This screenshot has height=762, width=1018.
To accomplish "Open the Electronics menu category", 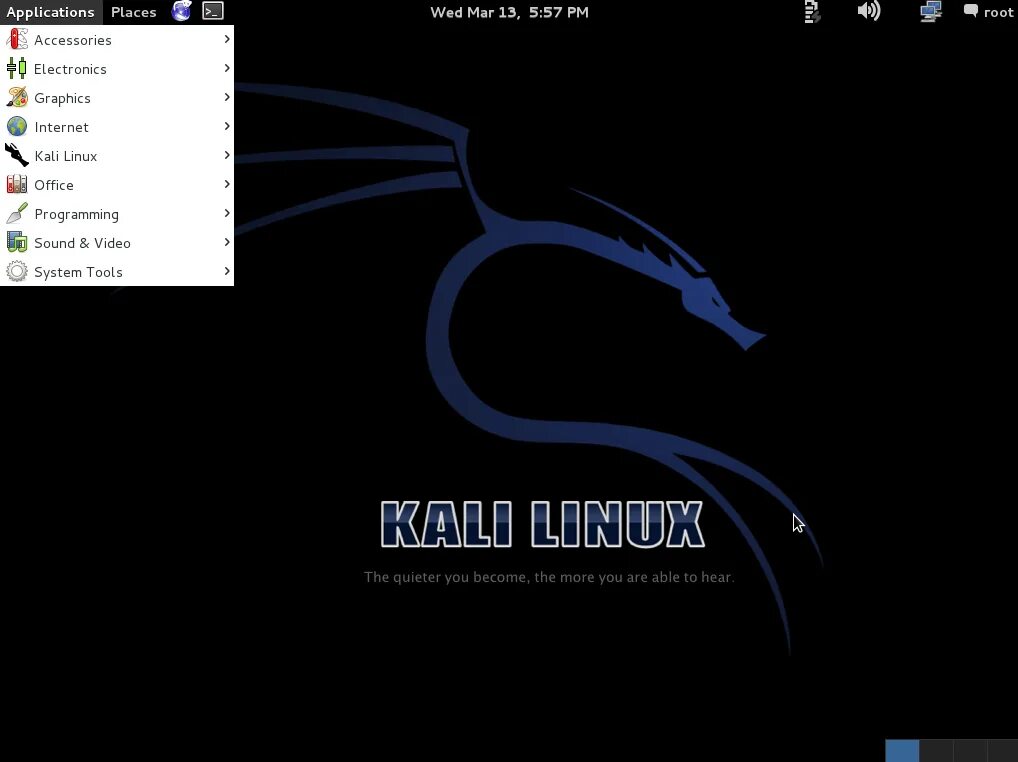I will pos(117,69).
